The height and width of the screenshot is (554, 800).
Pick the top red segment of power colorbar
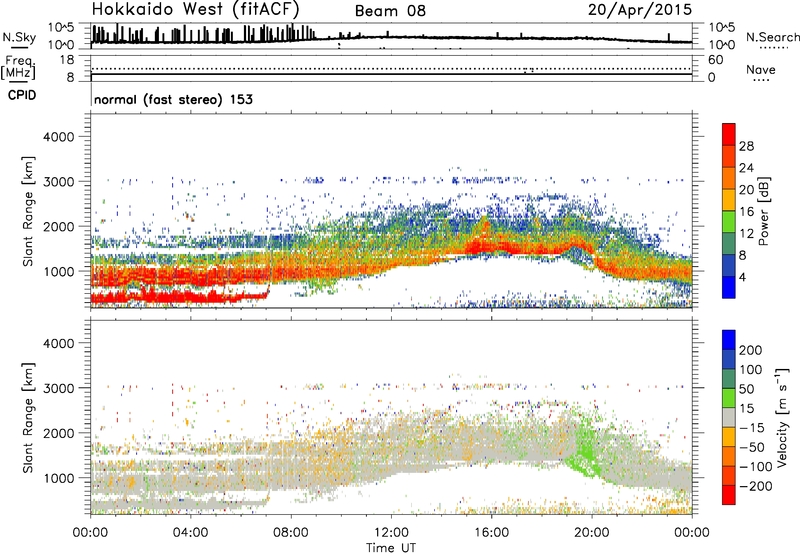point(729,134)
